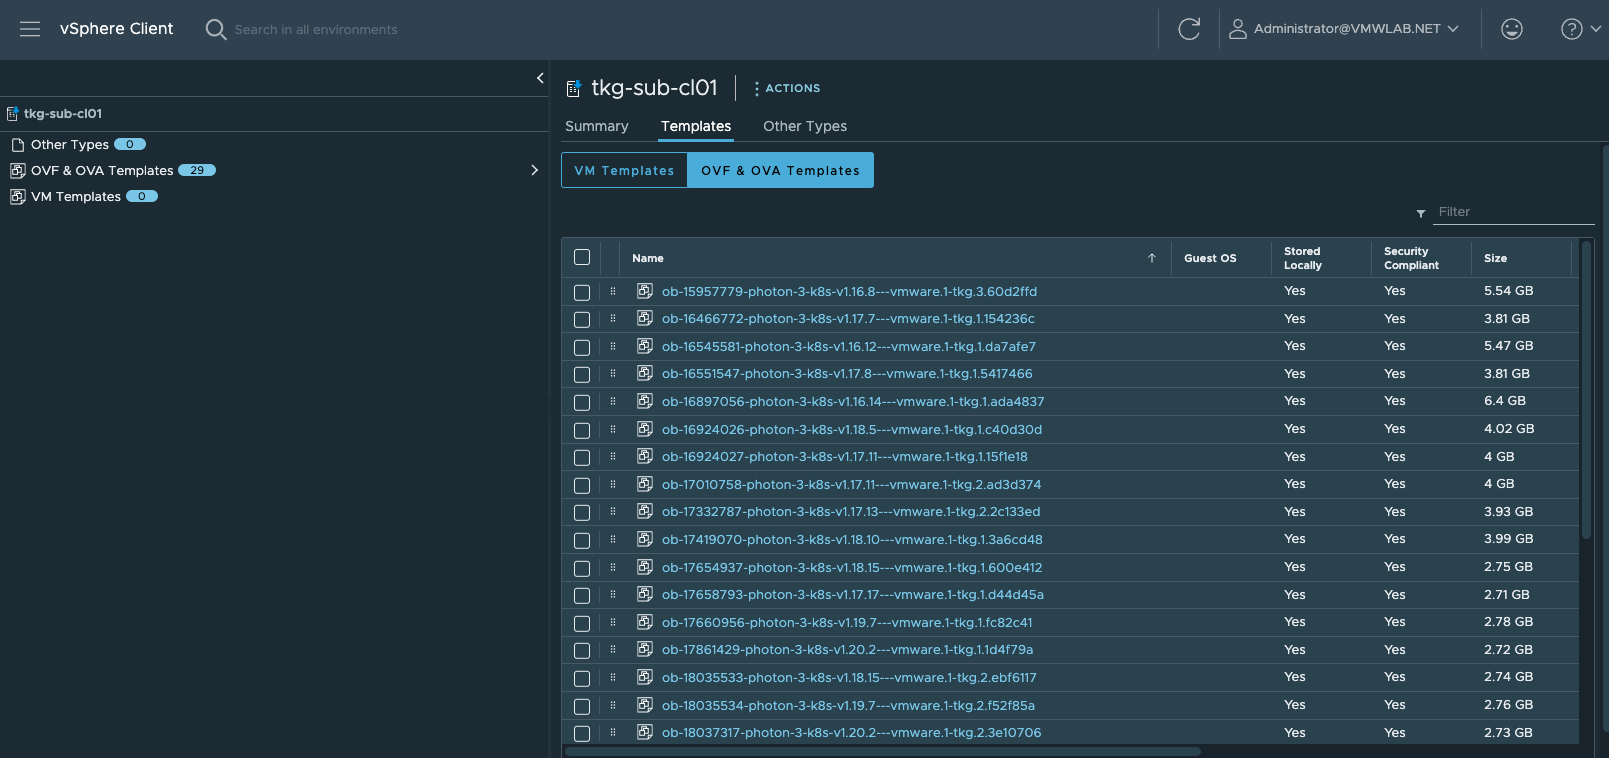Click the content library icon beside the title

pos(574,88)
